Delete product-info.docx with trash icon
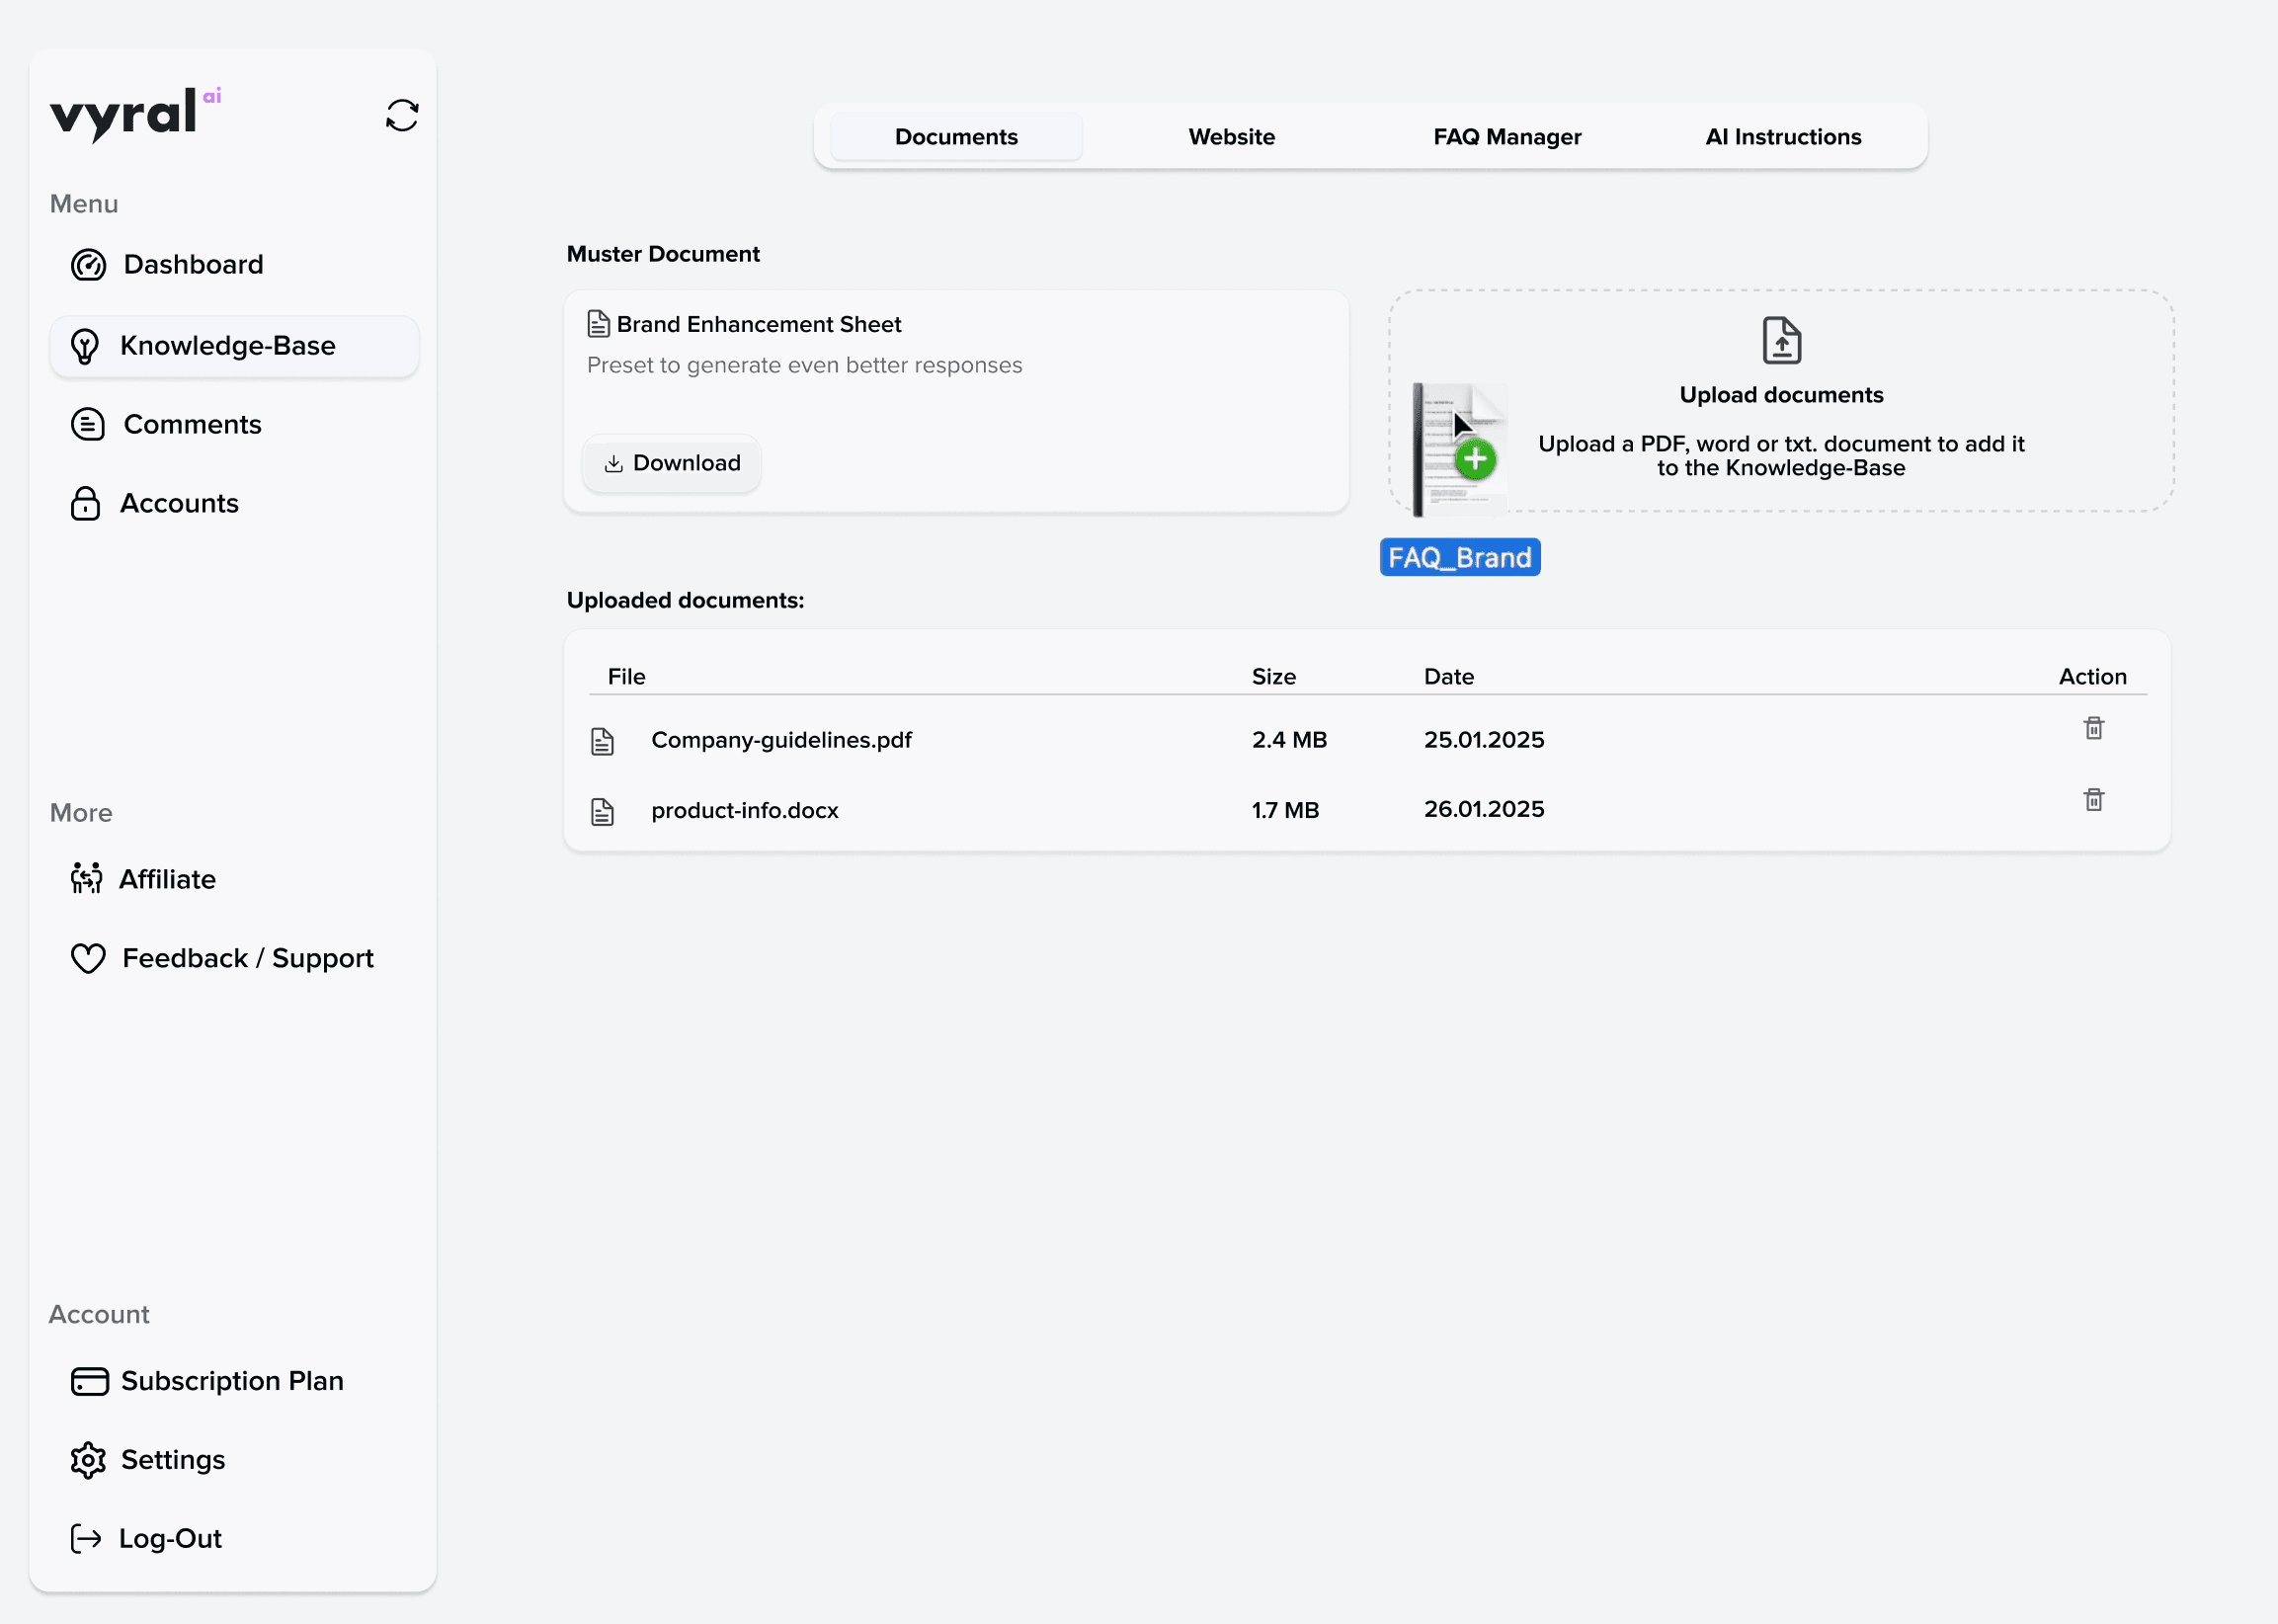Screen dimensions: 2278x1624 tap(2093, 799)
